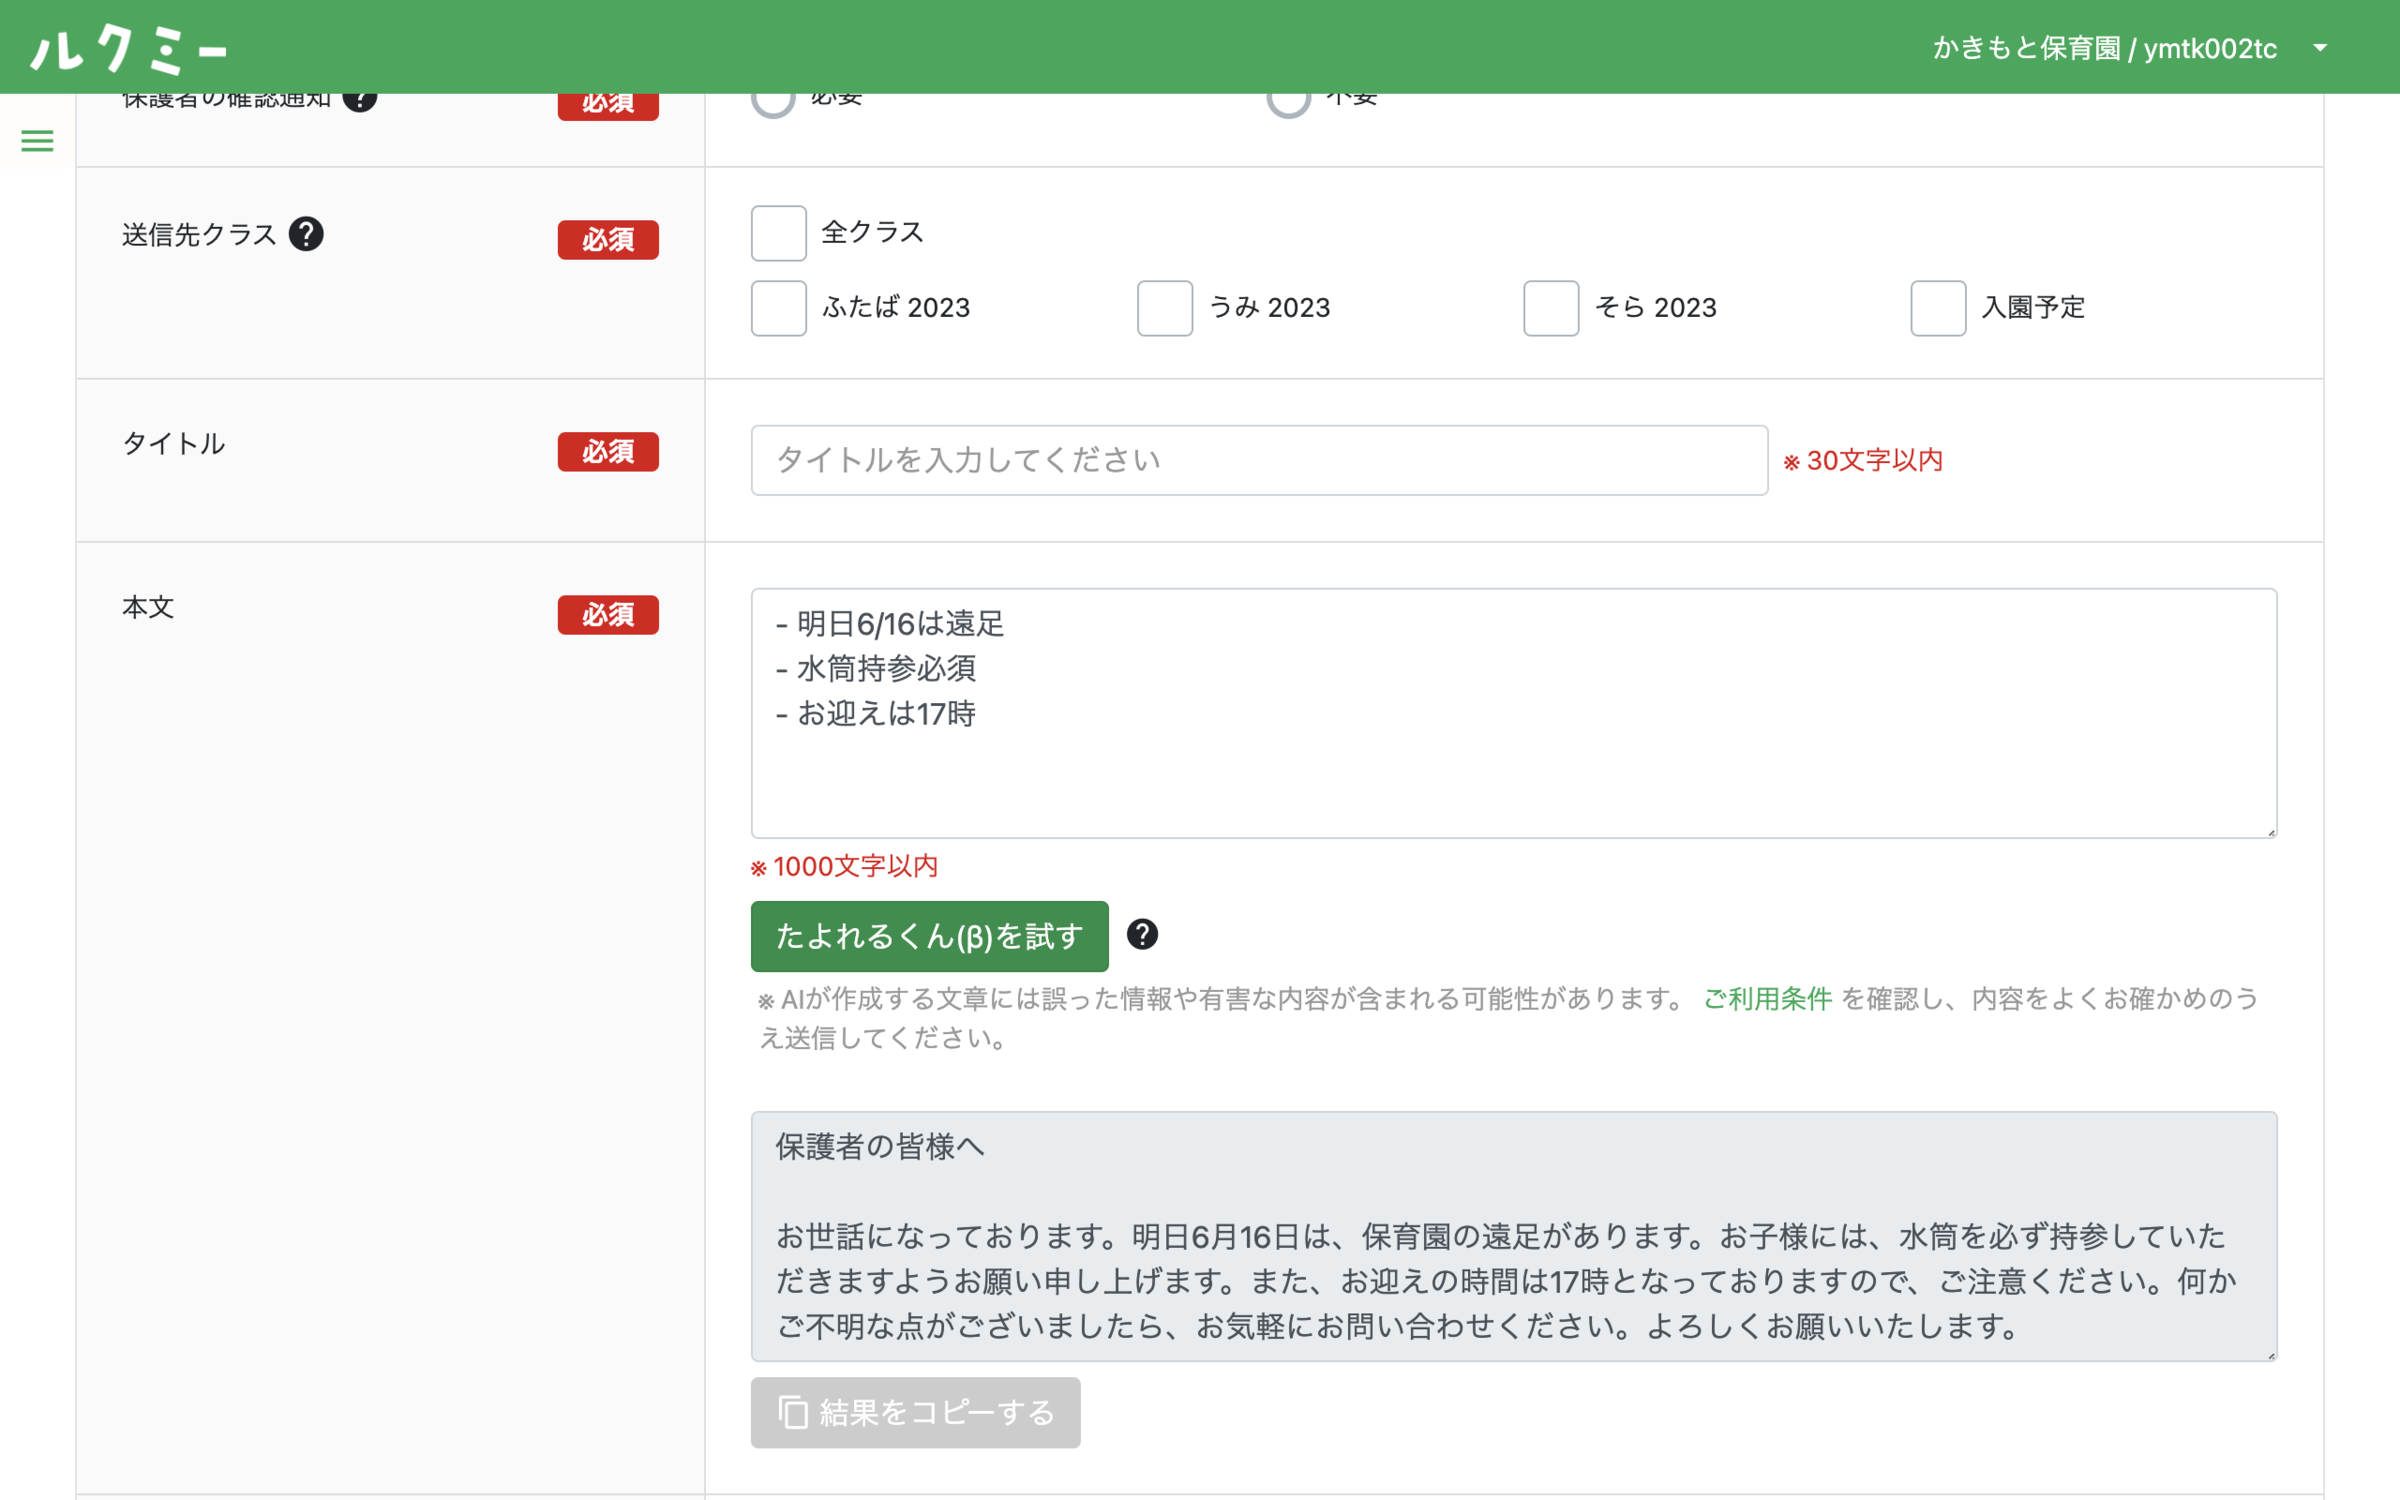Open the hamburger sidebar menu

pos(37,141)
